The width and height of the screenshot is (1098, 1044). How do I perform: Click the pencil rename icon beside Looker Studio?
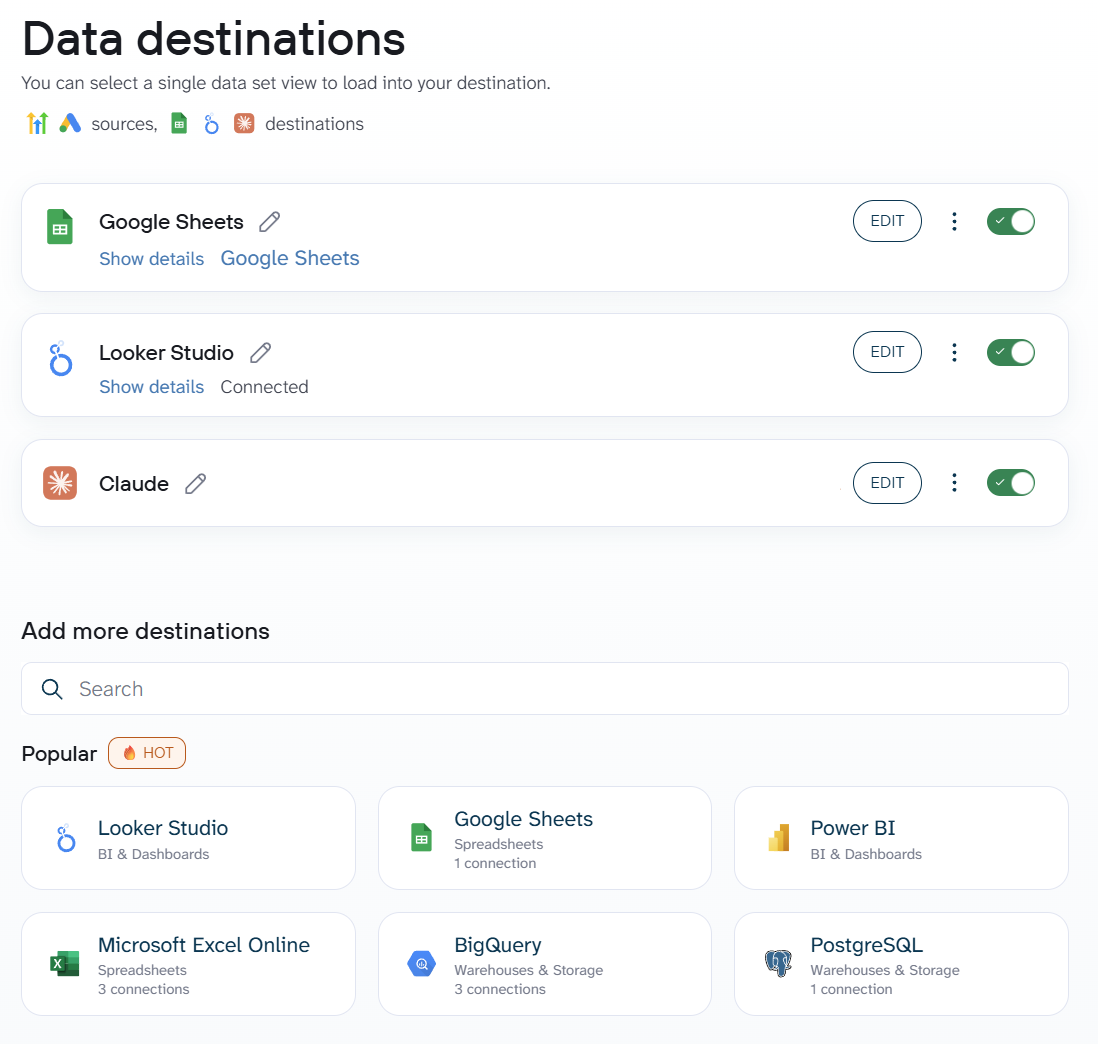click(260, 353)
